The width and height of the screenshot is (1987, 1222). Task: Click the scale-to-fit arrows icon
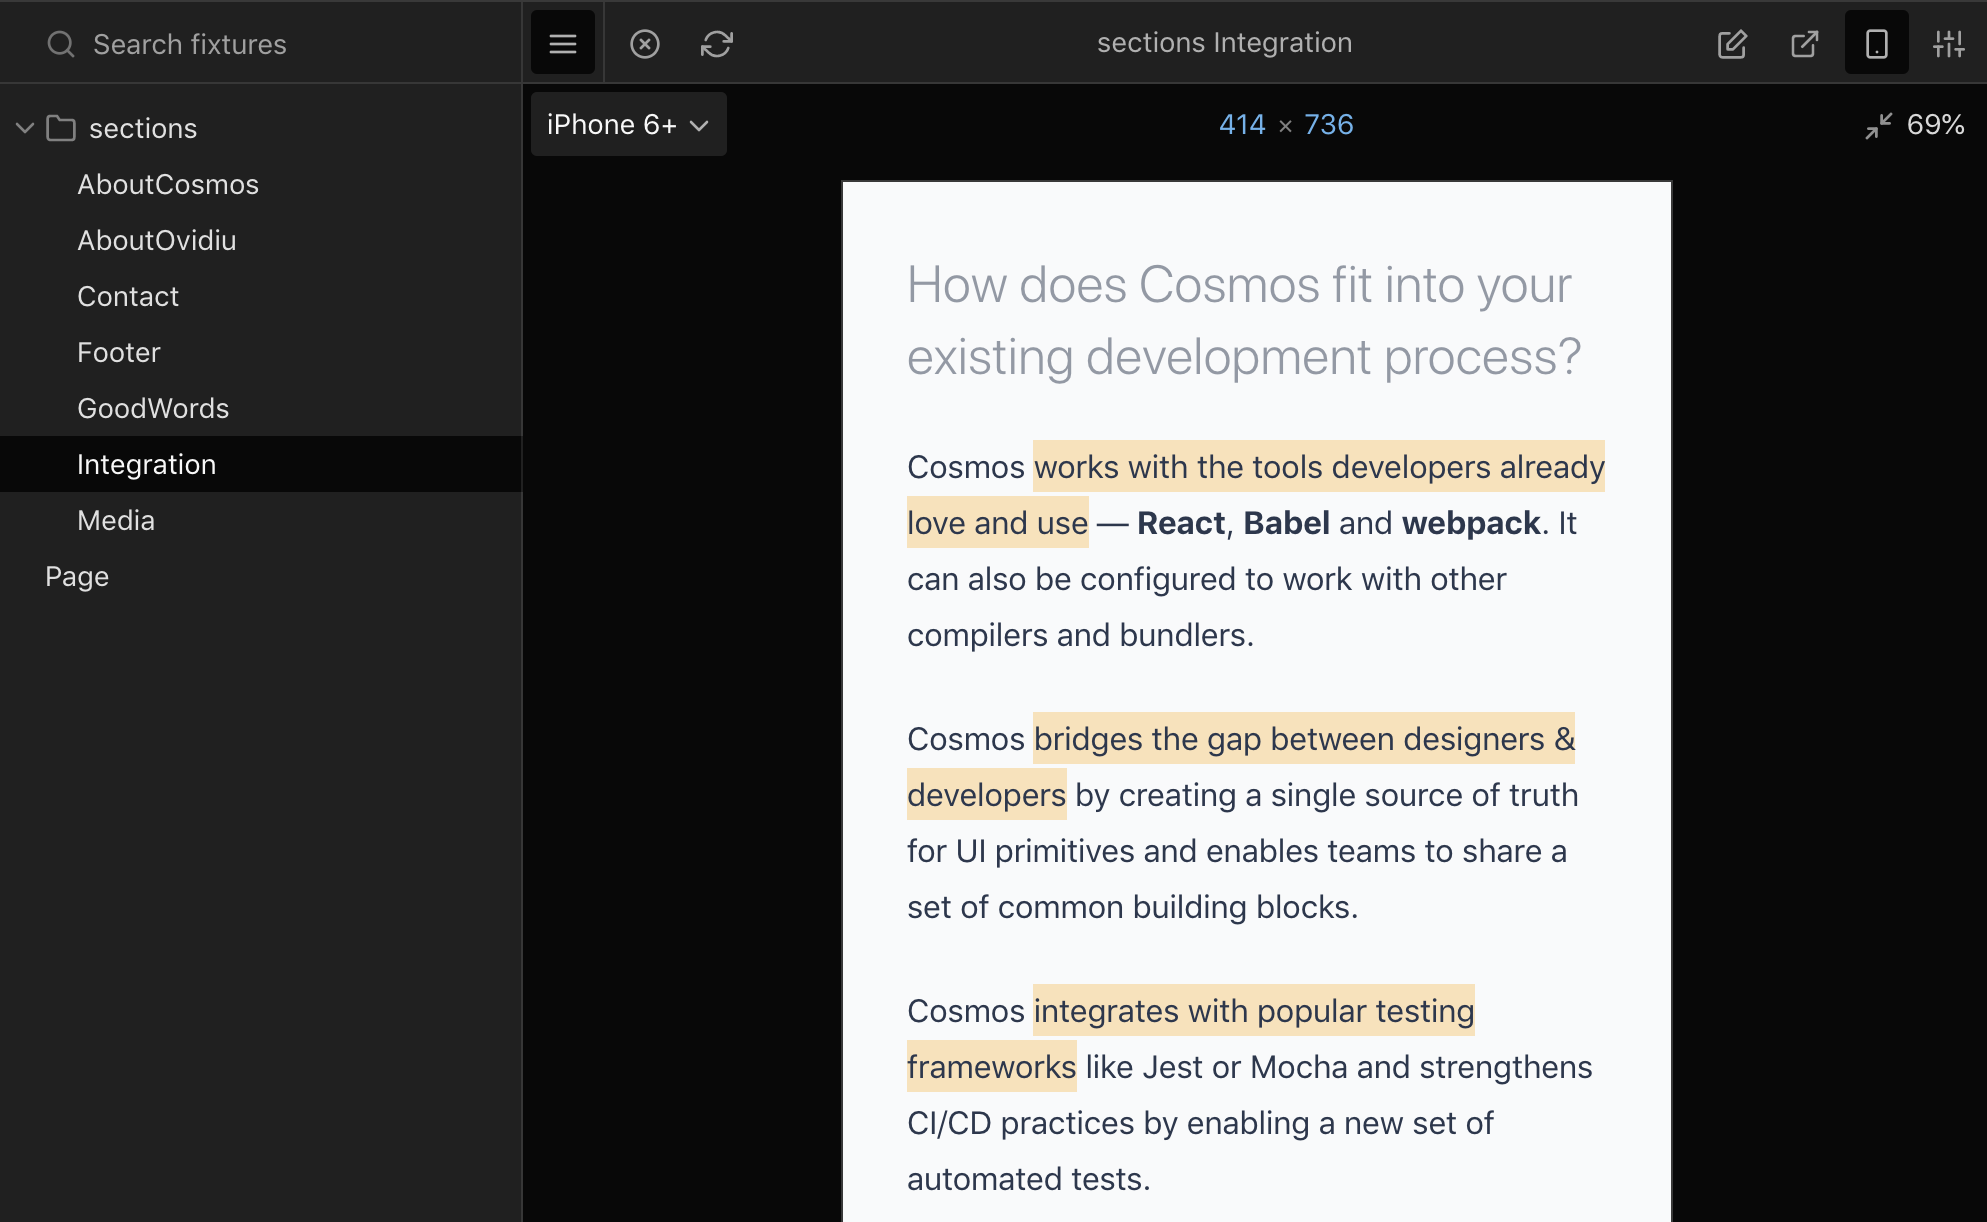[x=1878, y=126]
